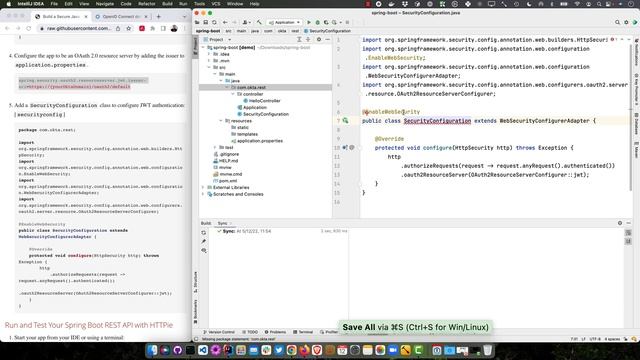Click the Save All toolbar icon

206,22
